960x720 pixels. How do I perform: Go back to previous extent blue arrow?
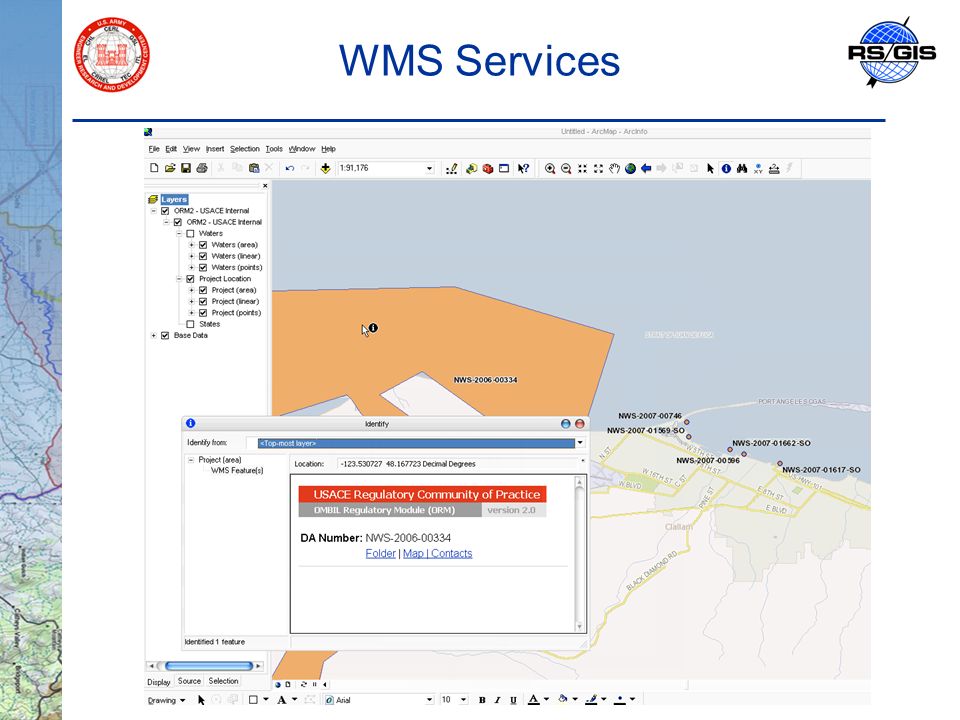point(646,168)
